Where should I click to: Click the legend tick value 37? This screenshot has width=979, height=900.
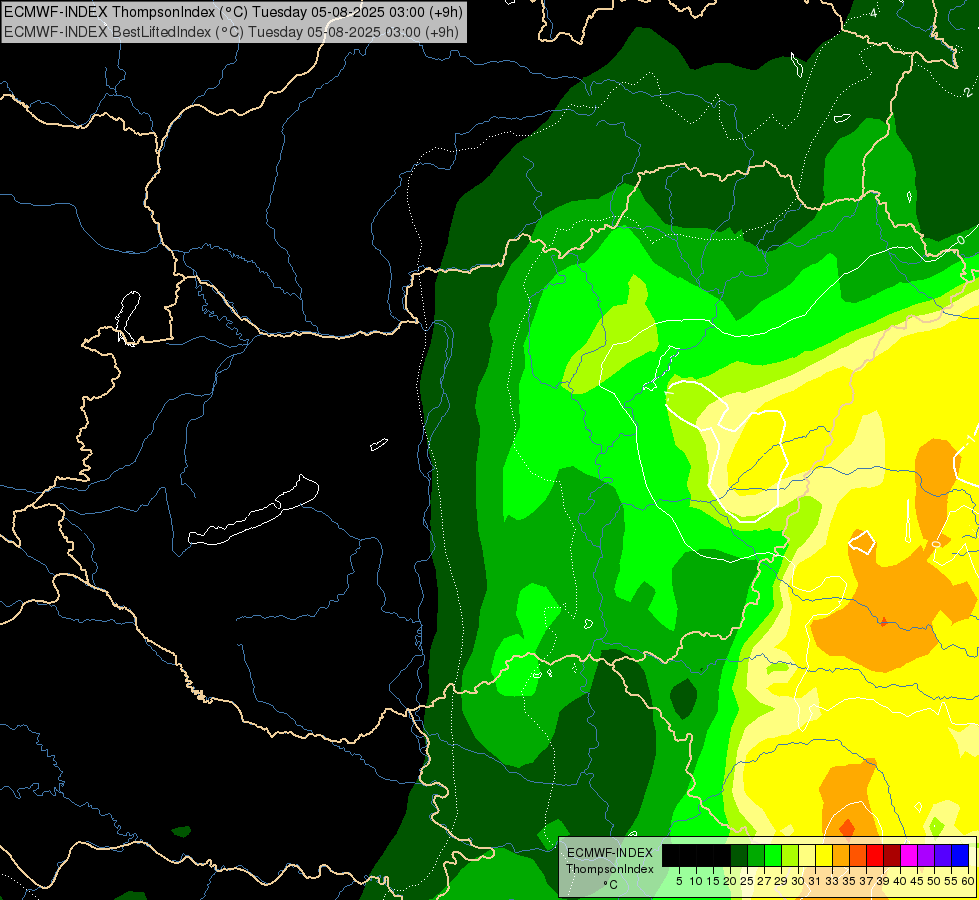[x=866, y=881]
